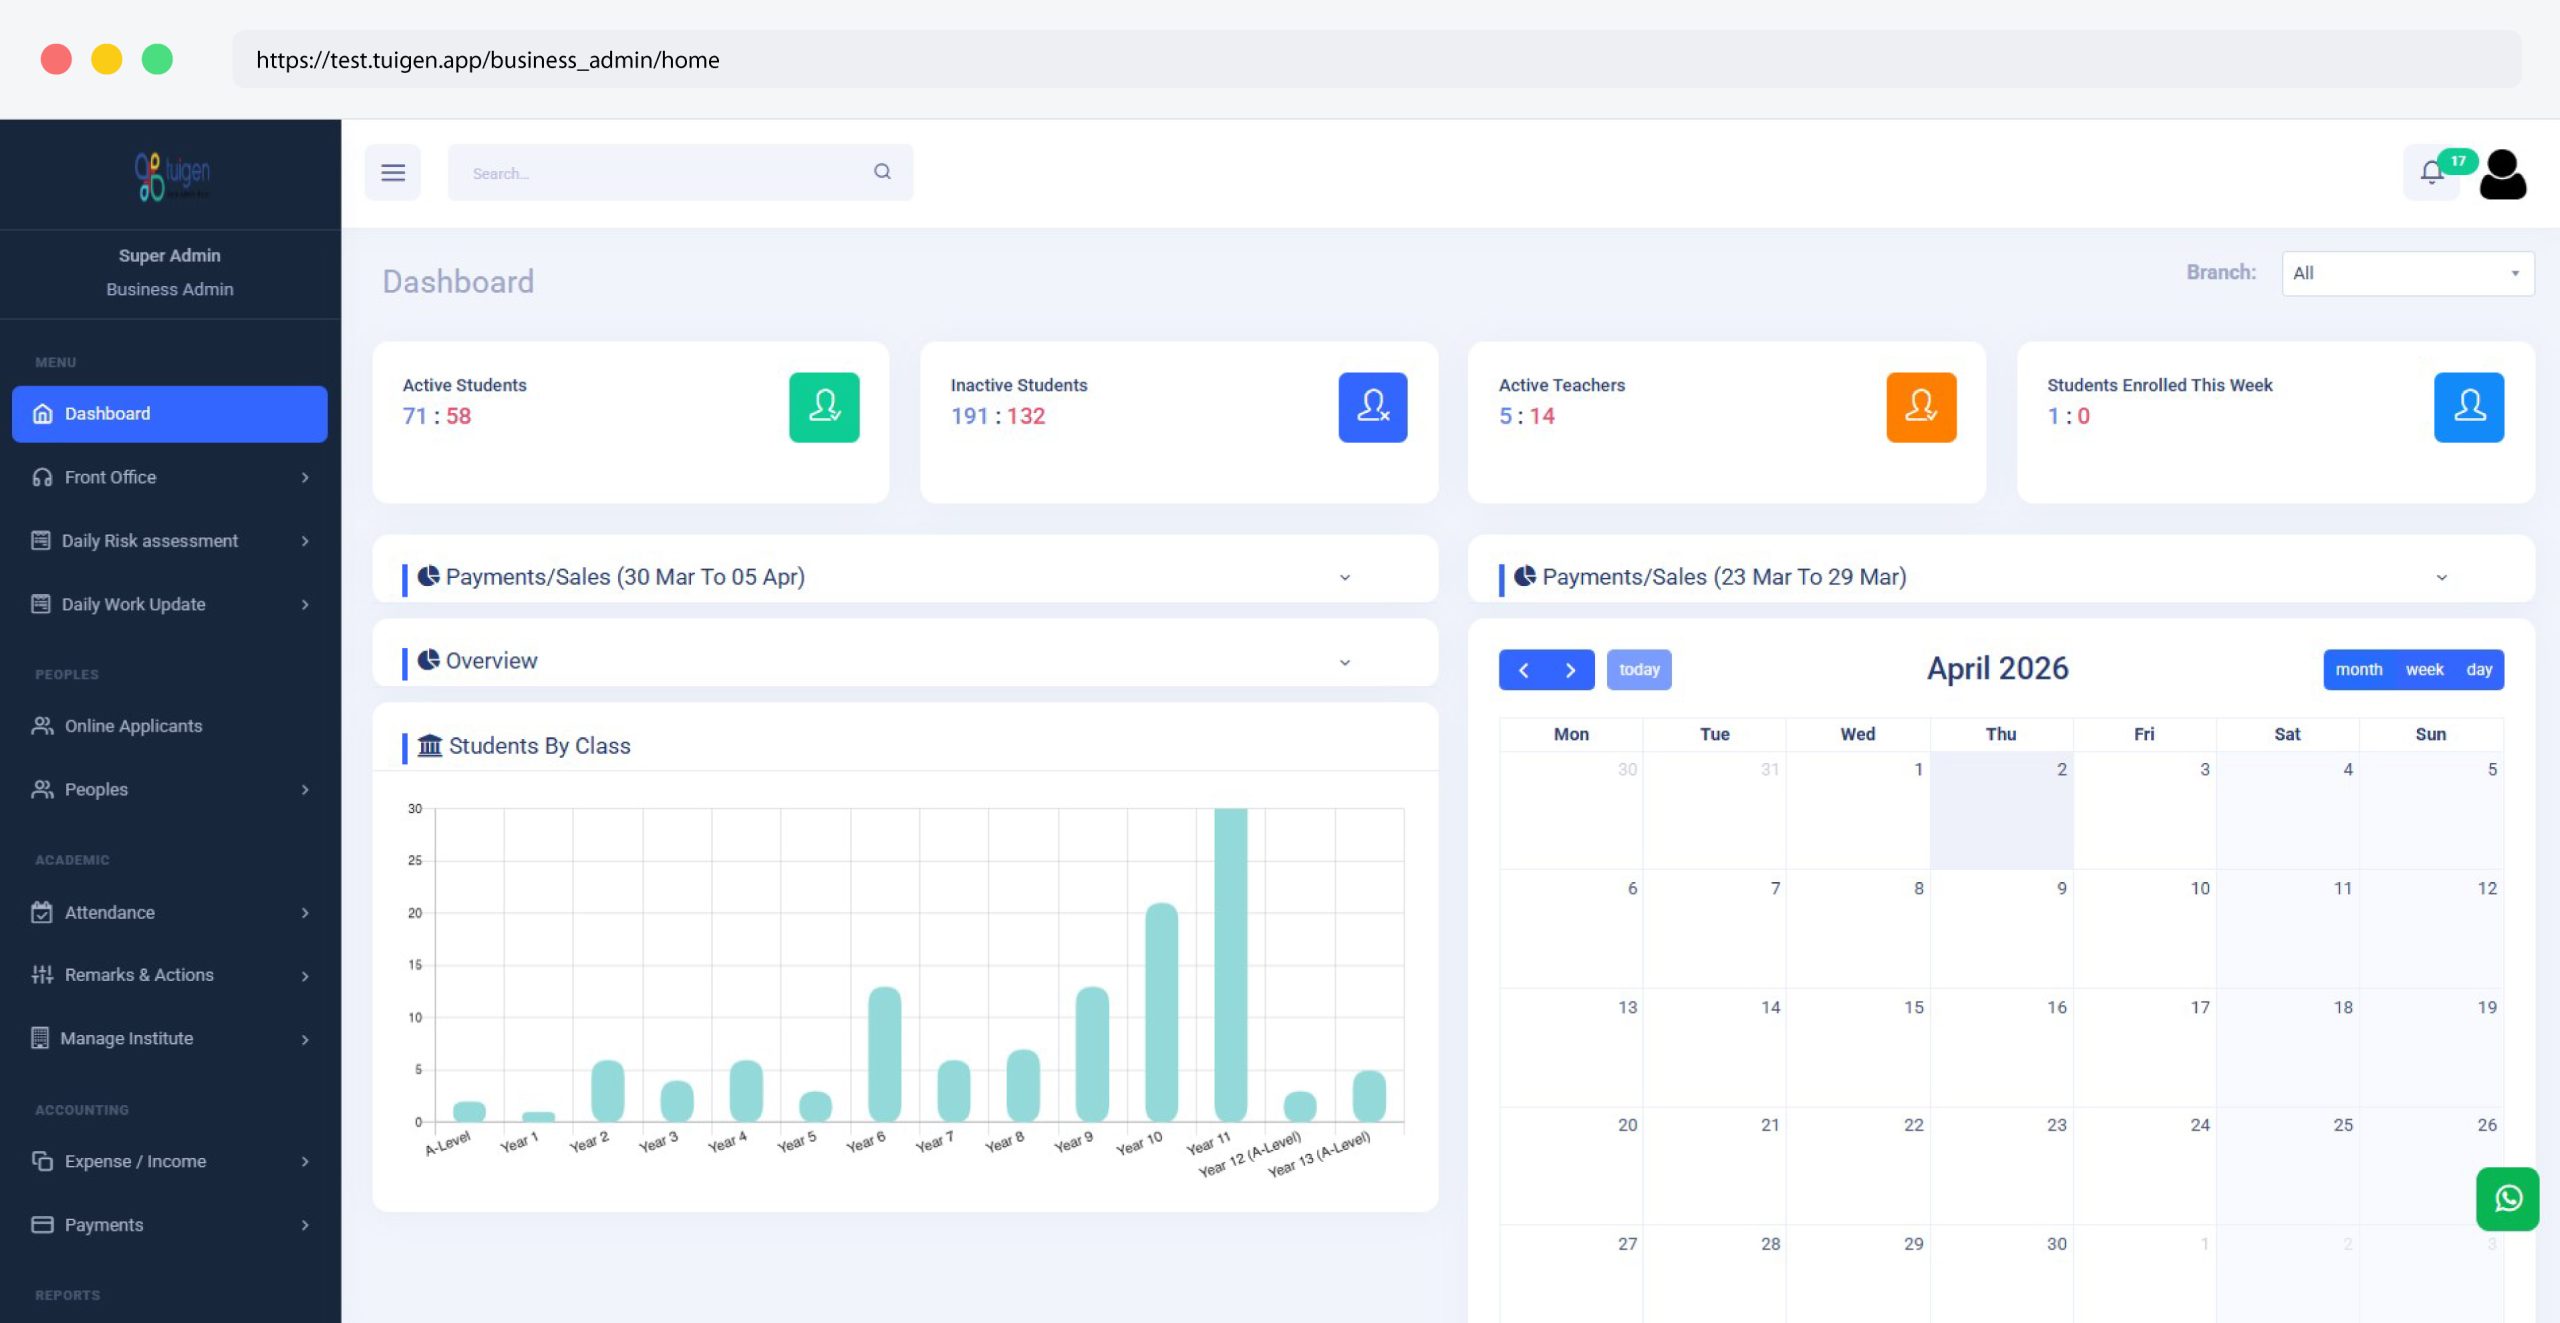Click the user profile avatar icon
Viewport: 2560px width, 1323px height.
tap(2502, 175)
